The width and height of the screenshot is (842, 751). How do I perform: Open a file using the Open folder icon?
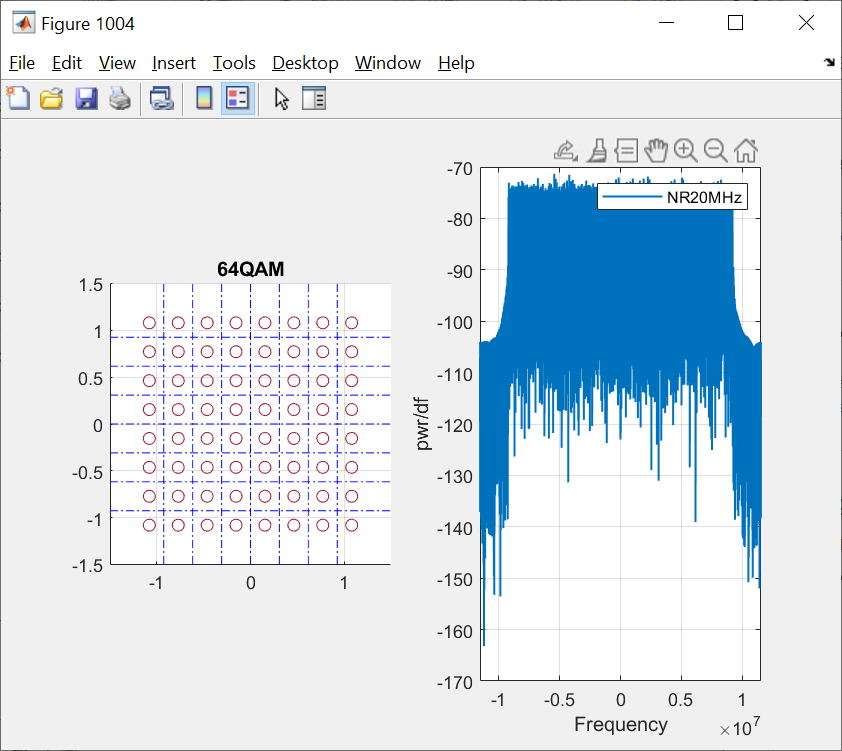pos(51,98)
